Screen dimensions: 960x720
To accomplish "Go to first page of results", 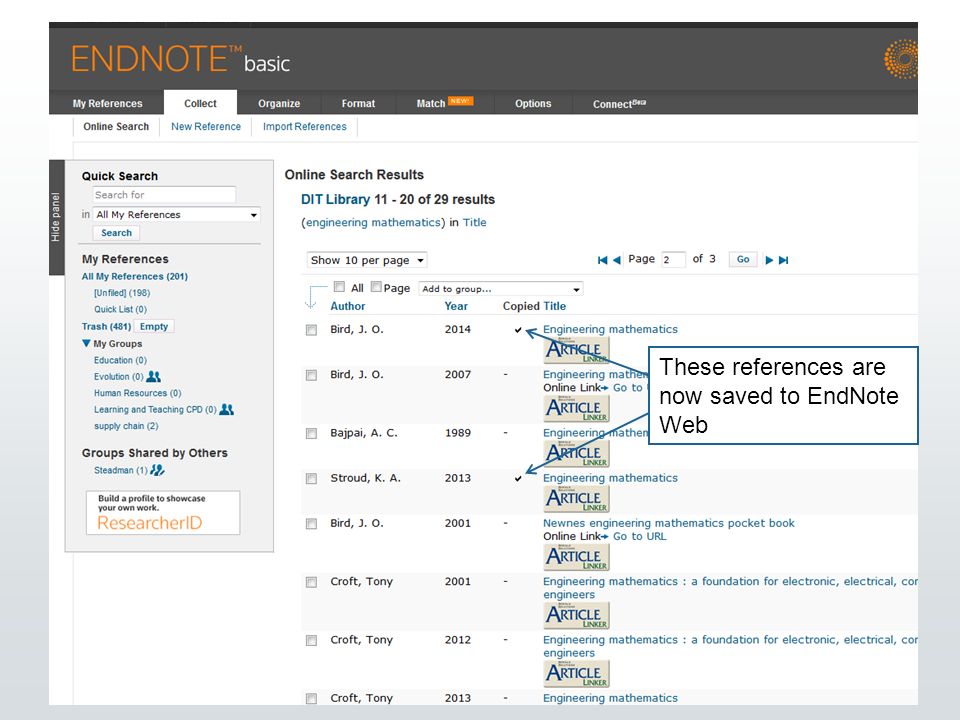I will click(x=602, y=260).
